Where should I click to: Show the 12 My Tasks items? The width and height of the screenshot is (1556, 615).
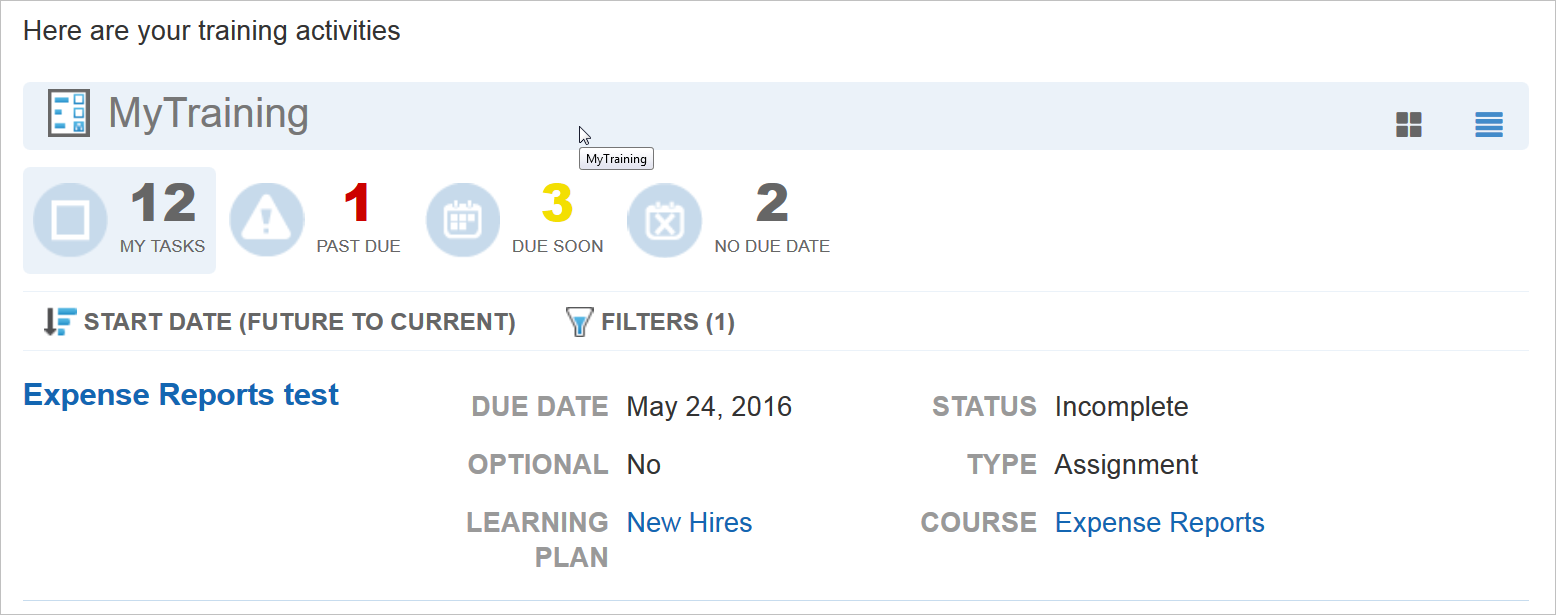point(163,205)
